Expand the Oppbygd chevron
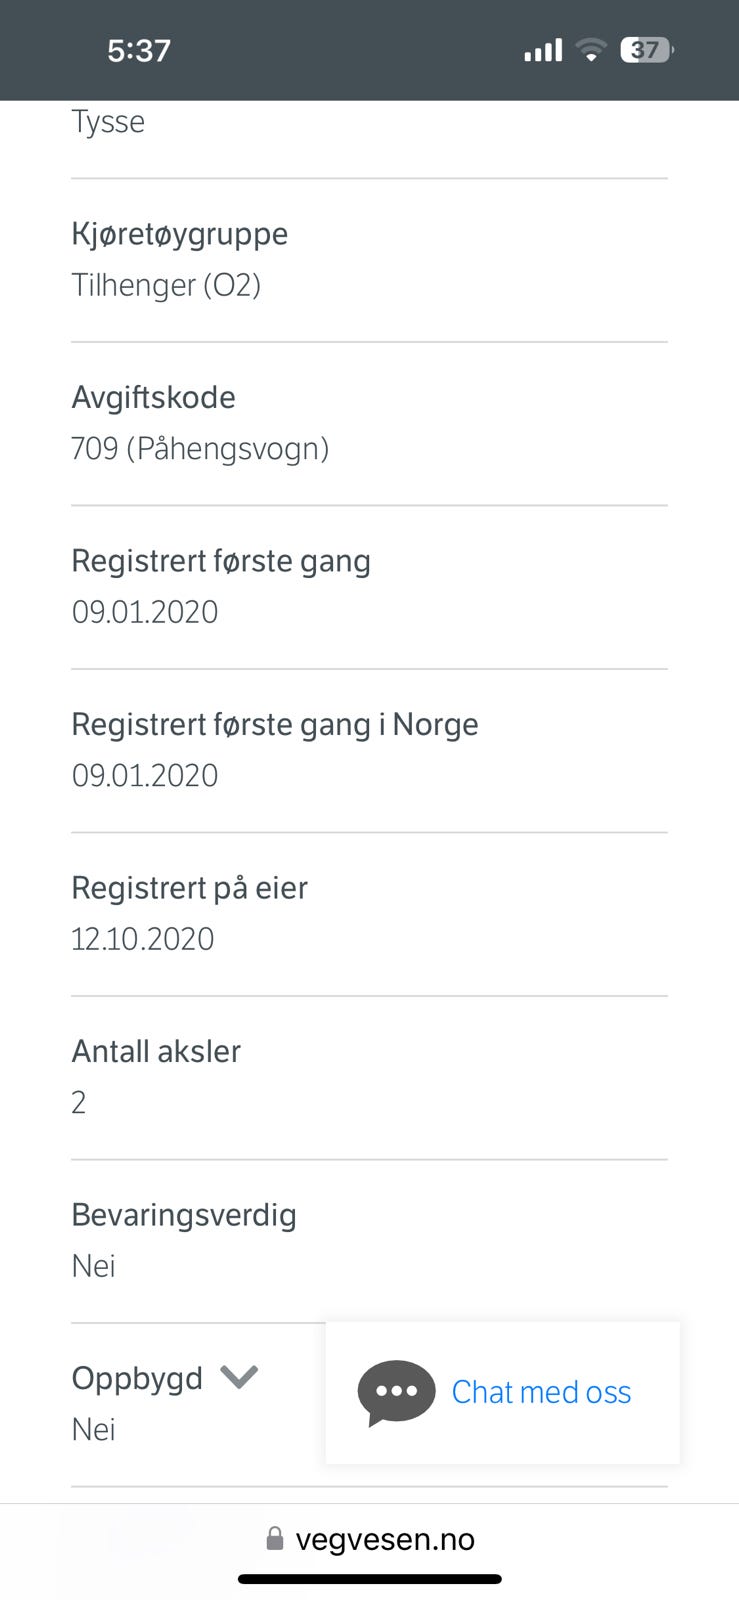739x1600 pixels. point(239,1377)
